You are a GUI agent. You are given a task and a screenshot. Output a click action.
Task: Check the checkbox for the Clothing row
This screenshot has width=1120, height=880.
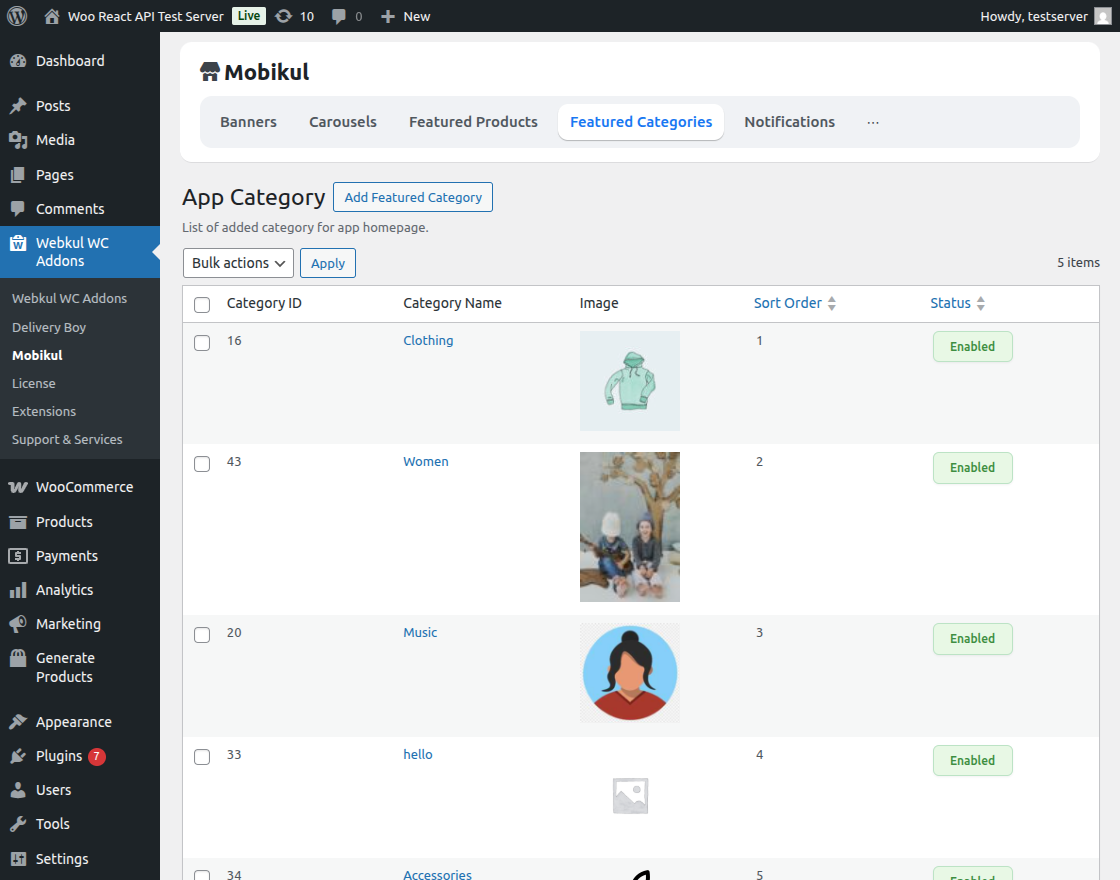202,342
